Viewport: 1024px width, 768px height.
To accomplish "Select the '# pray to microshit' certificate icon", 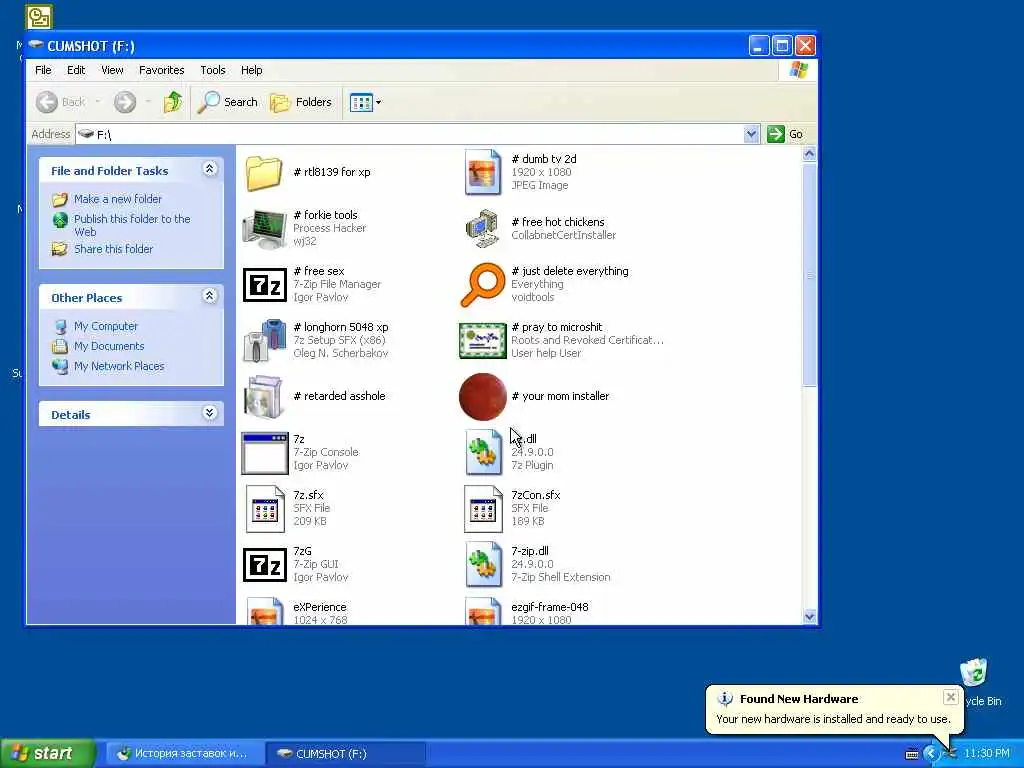I will pos(483,340).
